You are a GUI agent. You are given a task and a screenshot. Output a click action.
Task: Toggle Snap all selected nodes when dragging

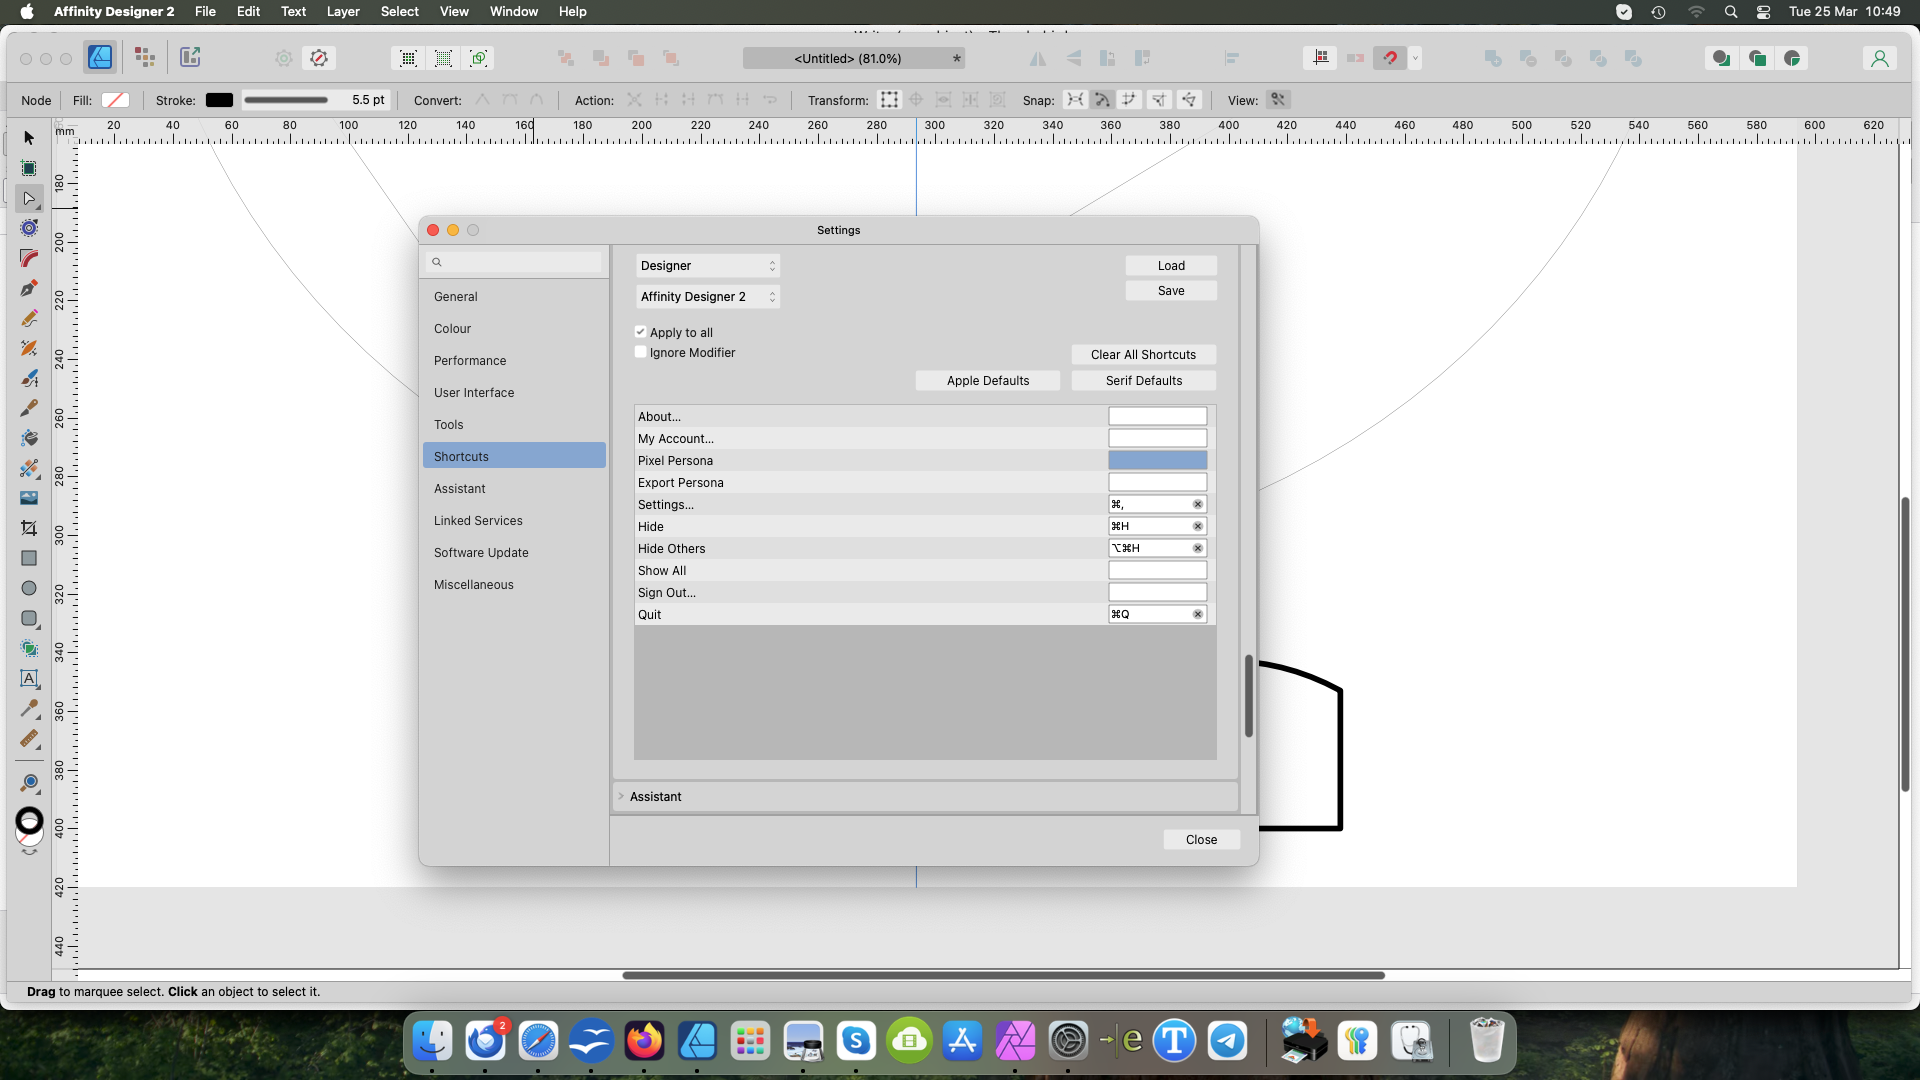coord(1130,100)
